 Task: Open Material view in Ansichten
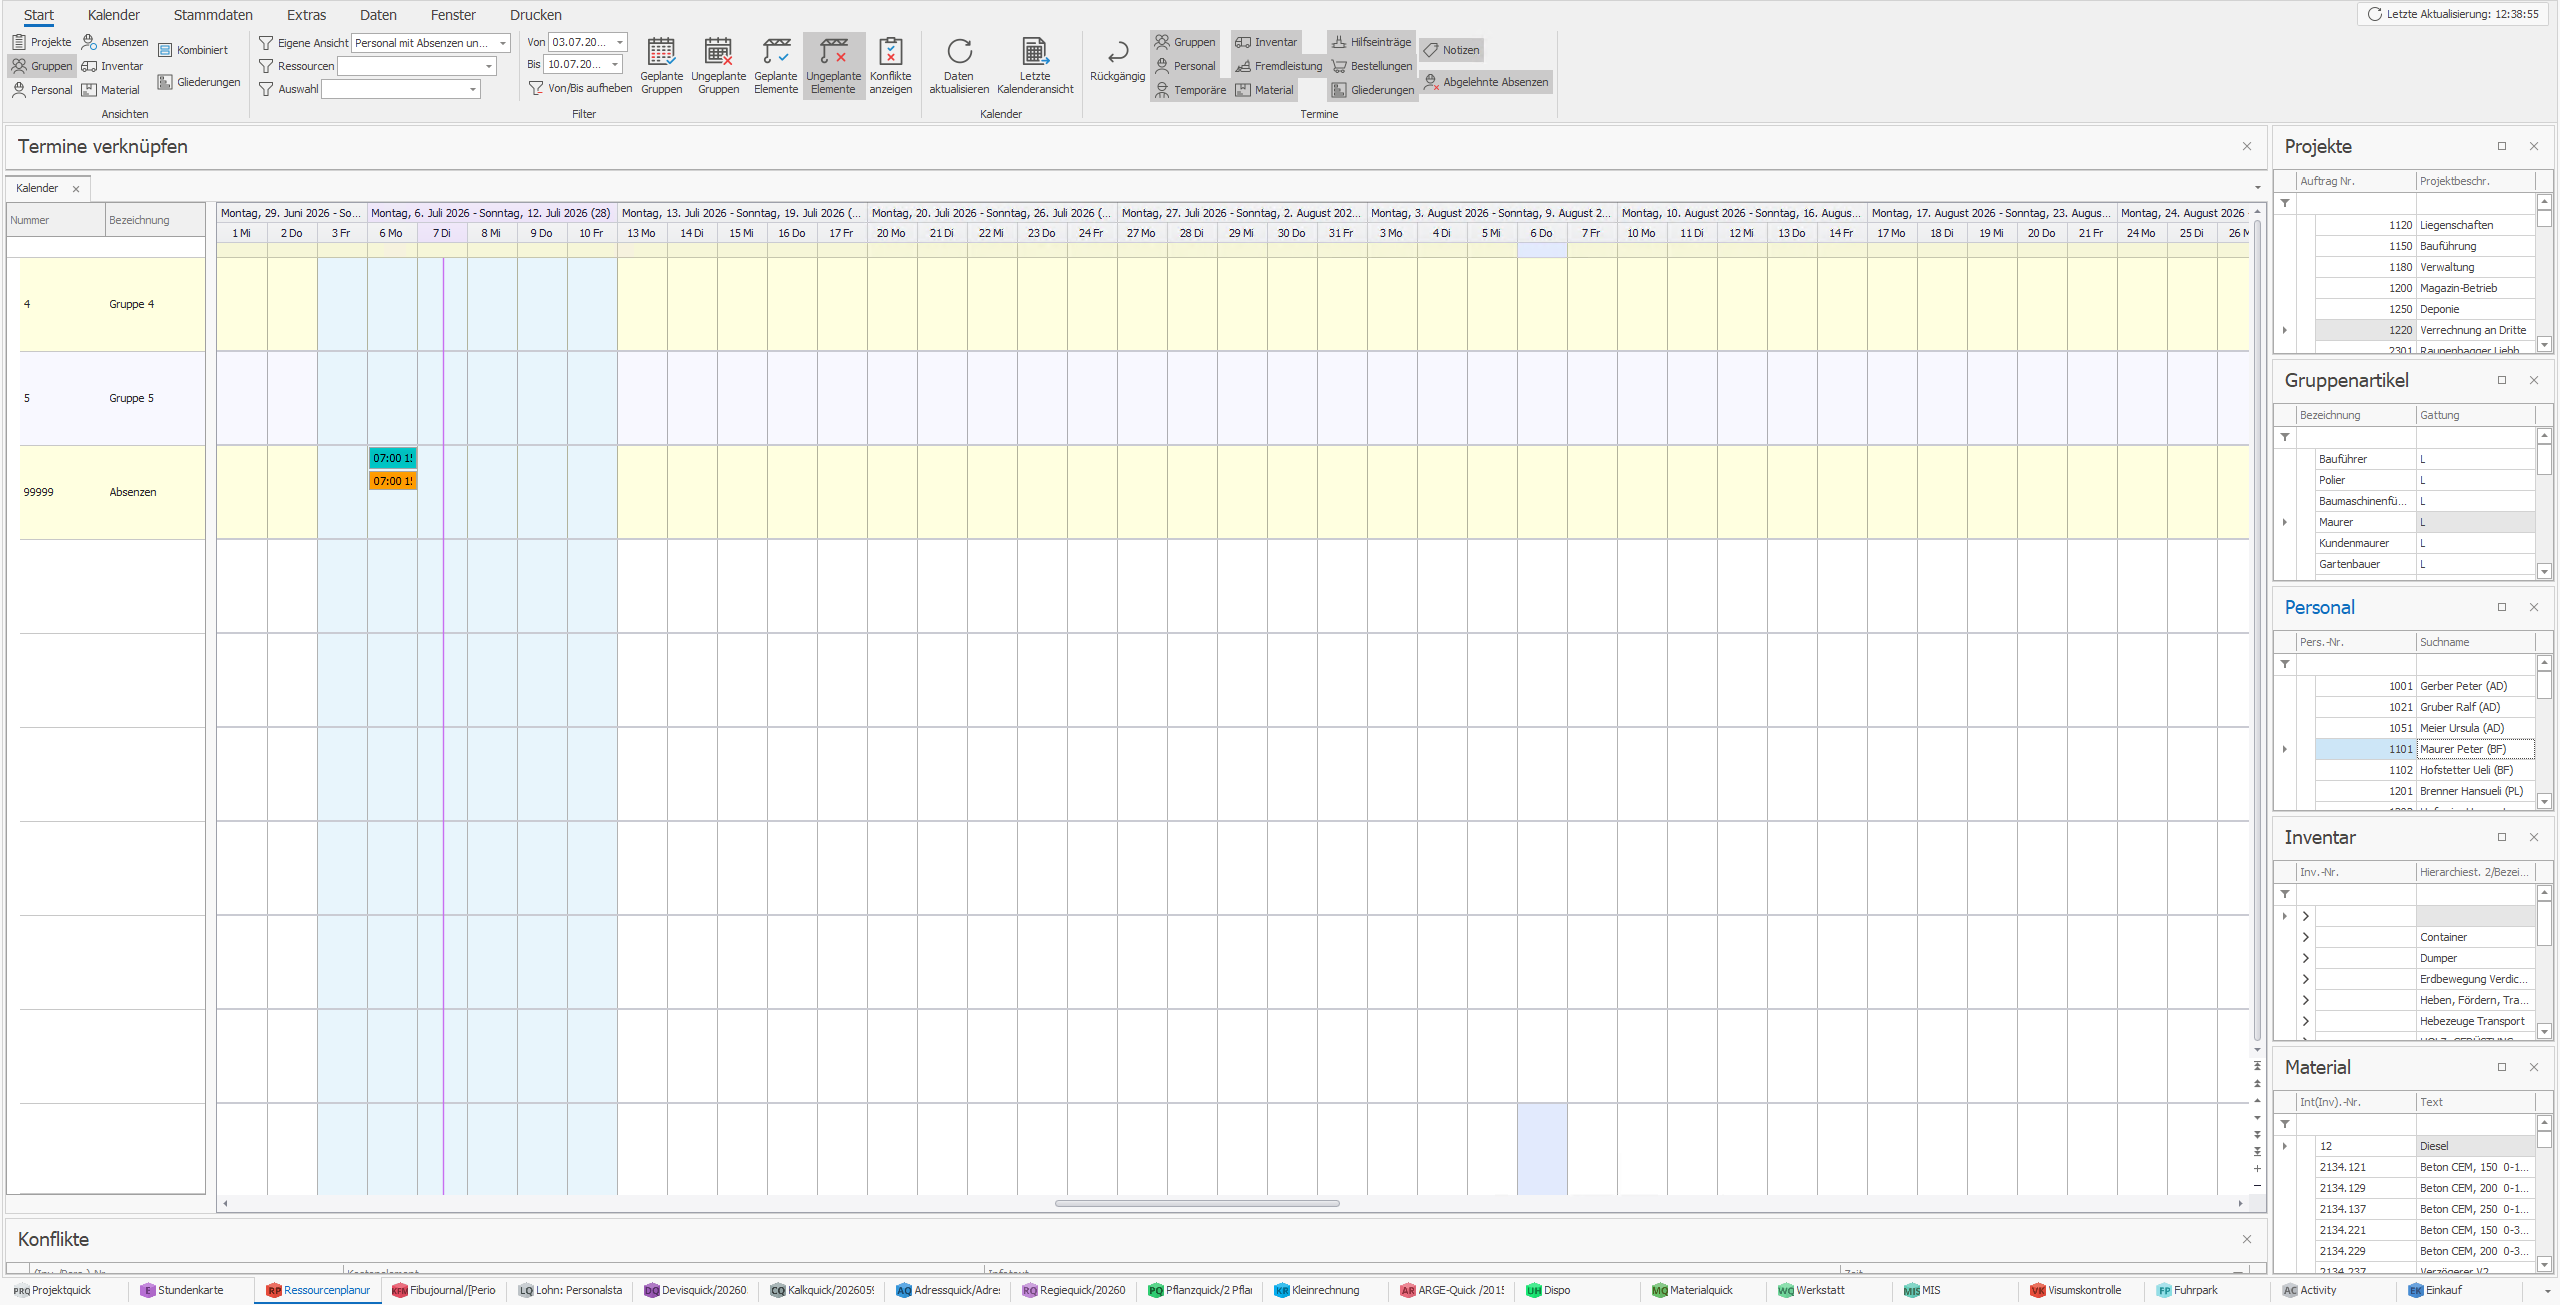click(110, 90)
